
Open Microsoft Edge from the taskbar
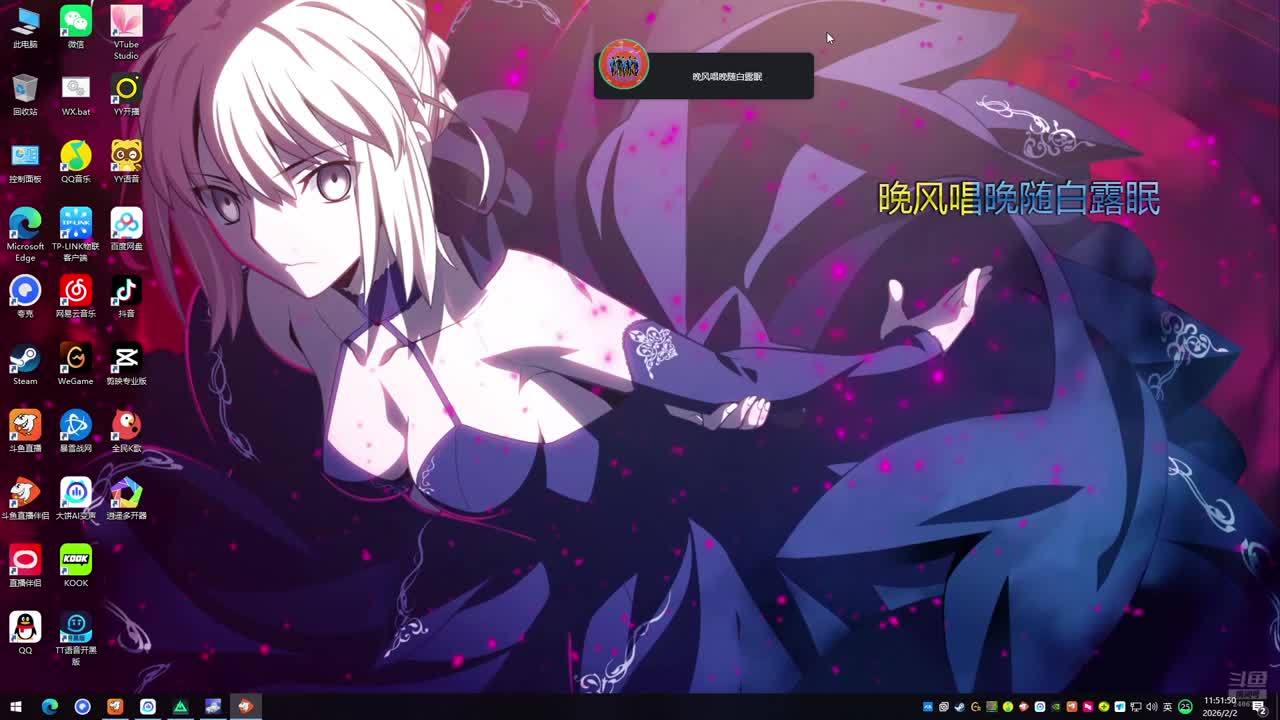tap(50, 707)
